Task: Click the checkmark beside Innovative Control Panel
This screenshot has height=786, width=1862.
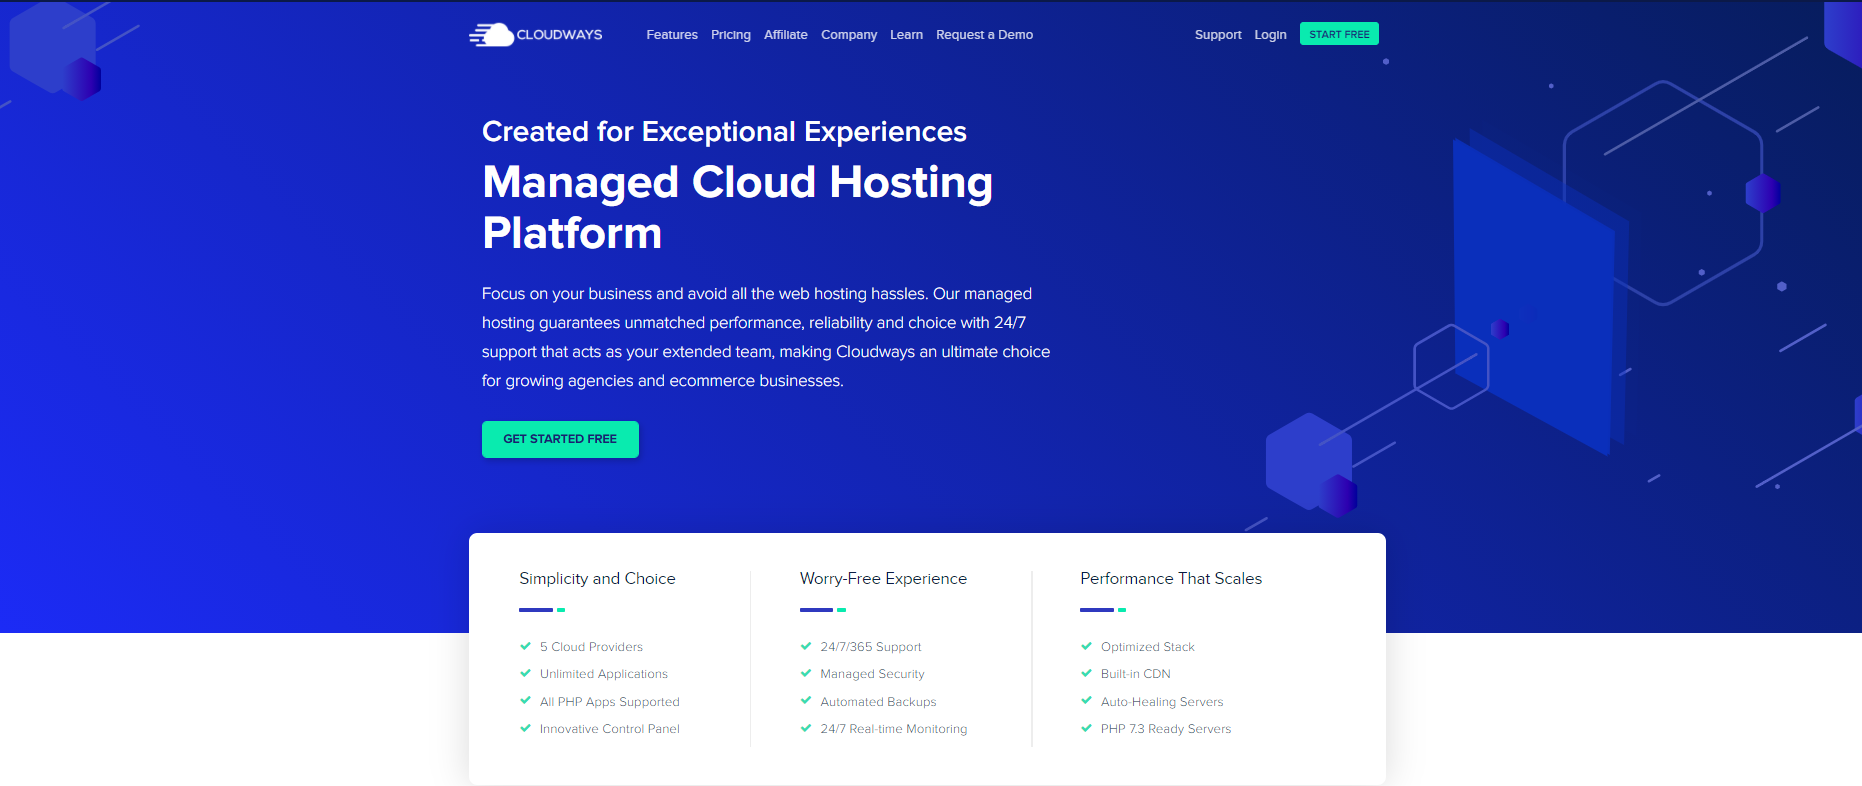Action: click(525, 728)
